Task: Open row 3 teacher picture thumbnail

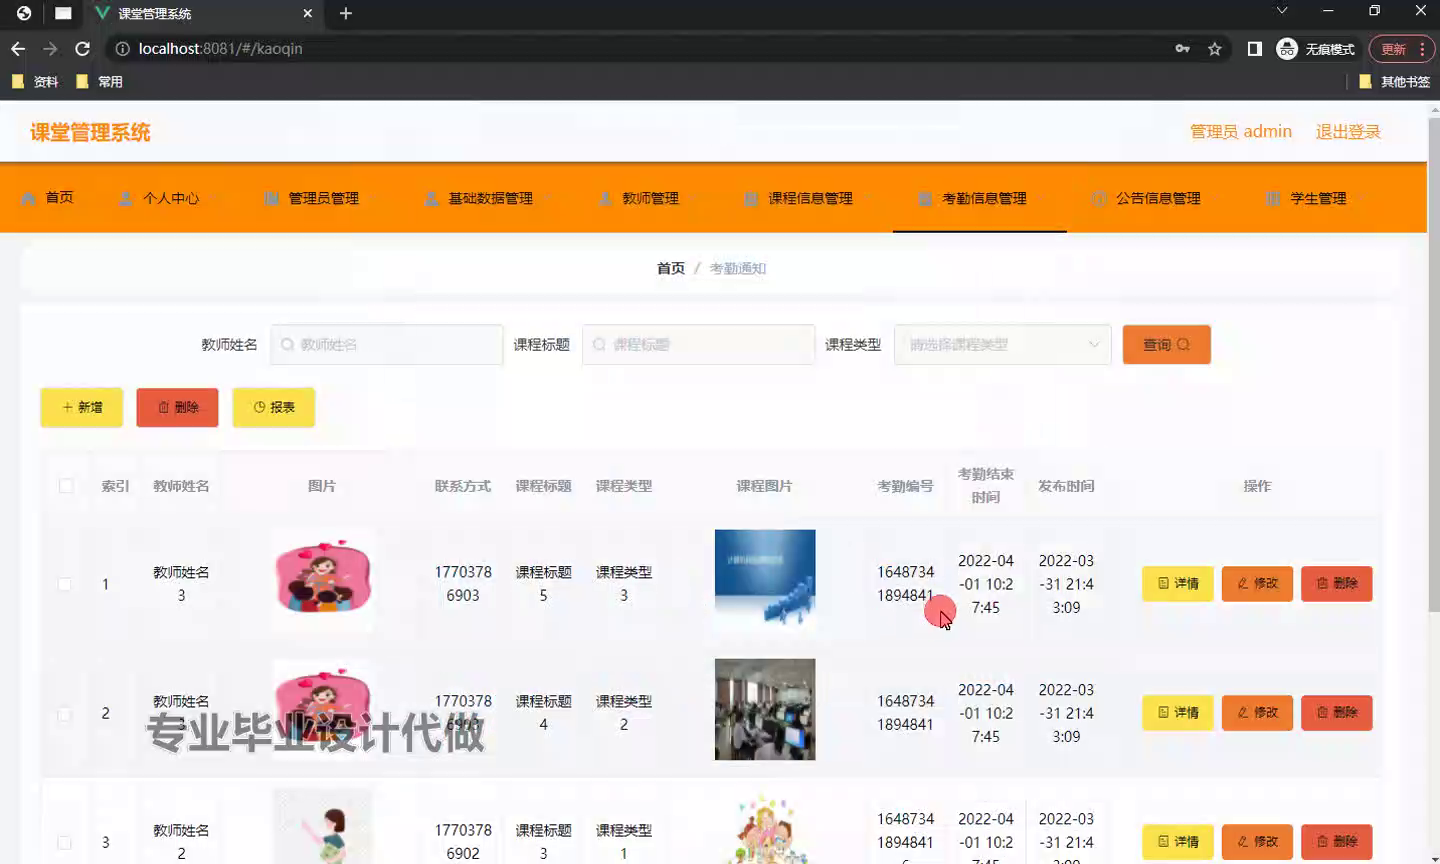Action: pyautogui.click(x=322, y=826)
